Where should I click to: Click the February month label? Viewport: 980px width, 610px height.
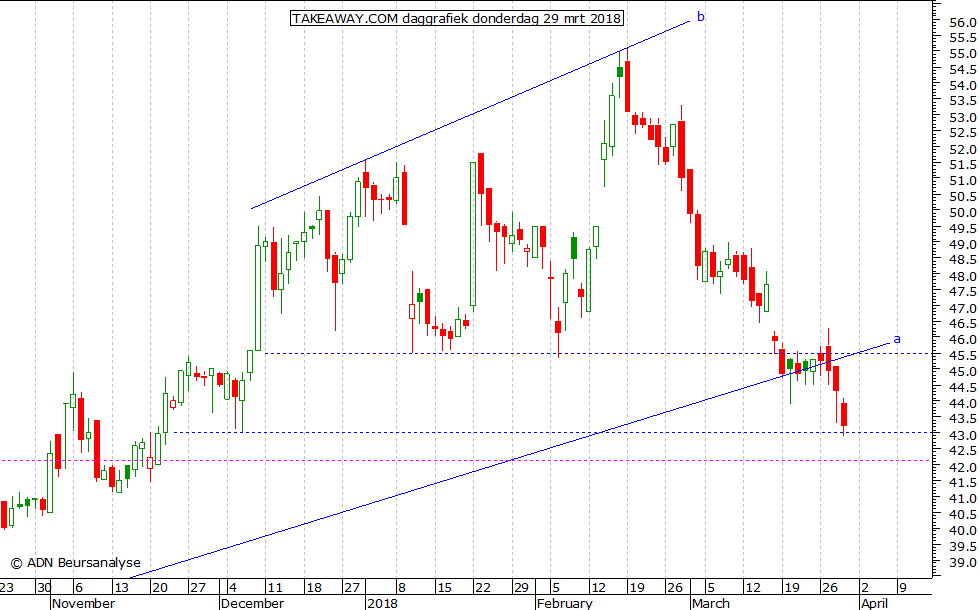pyautogui.click(x=564, y=603)
